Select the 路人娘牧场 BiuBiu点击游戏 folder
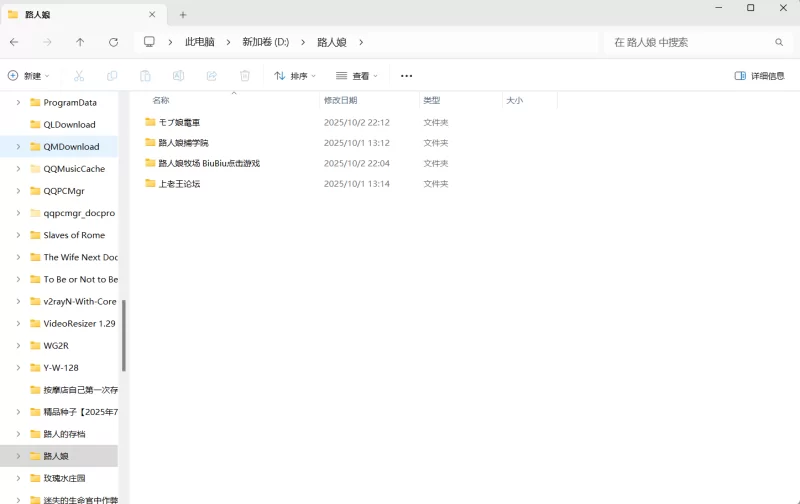This screenshot has width=800, height=504. click(209, 163)
